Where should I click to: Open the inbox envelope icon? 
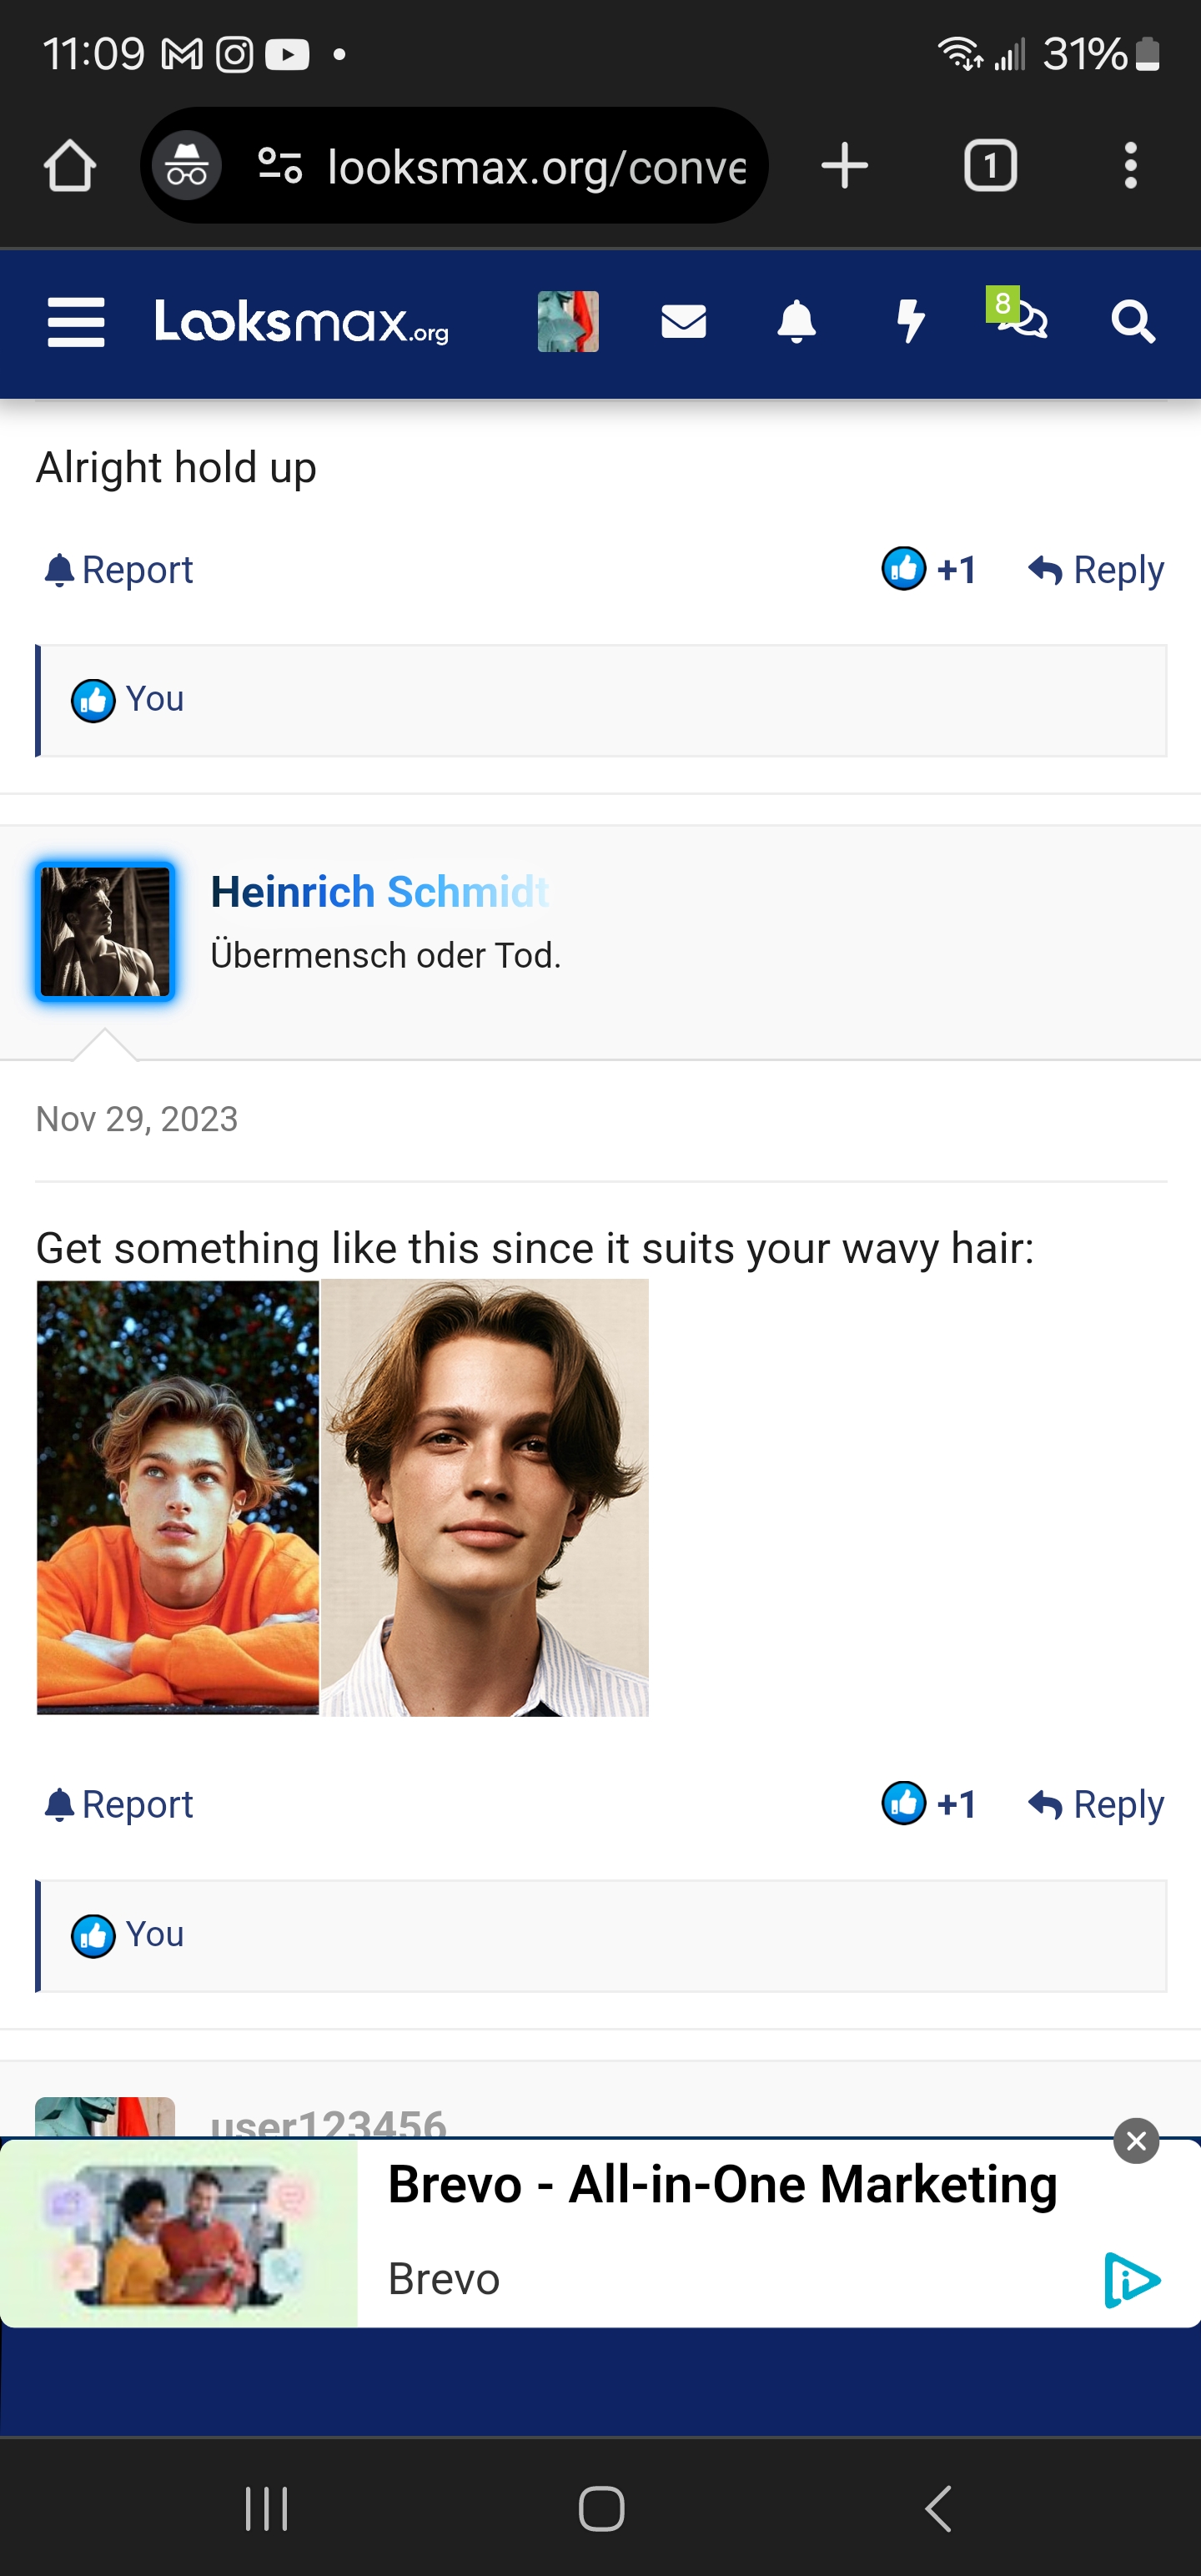(684, 322)
